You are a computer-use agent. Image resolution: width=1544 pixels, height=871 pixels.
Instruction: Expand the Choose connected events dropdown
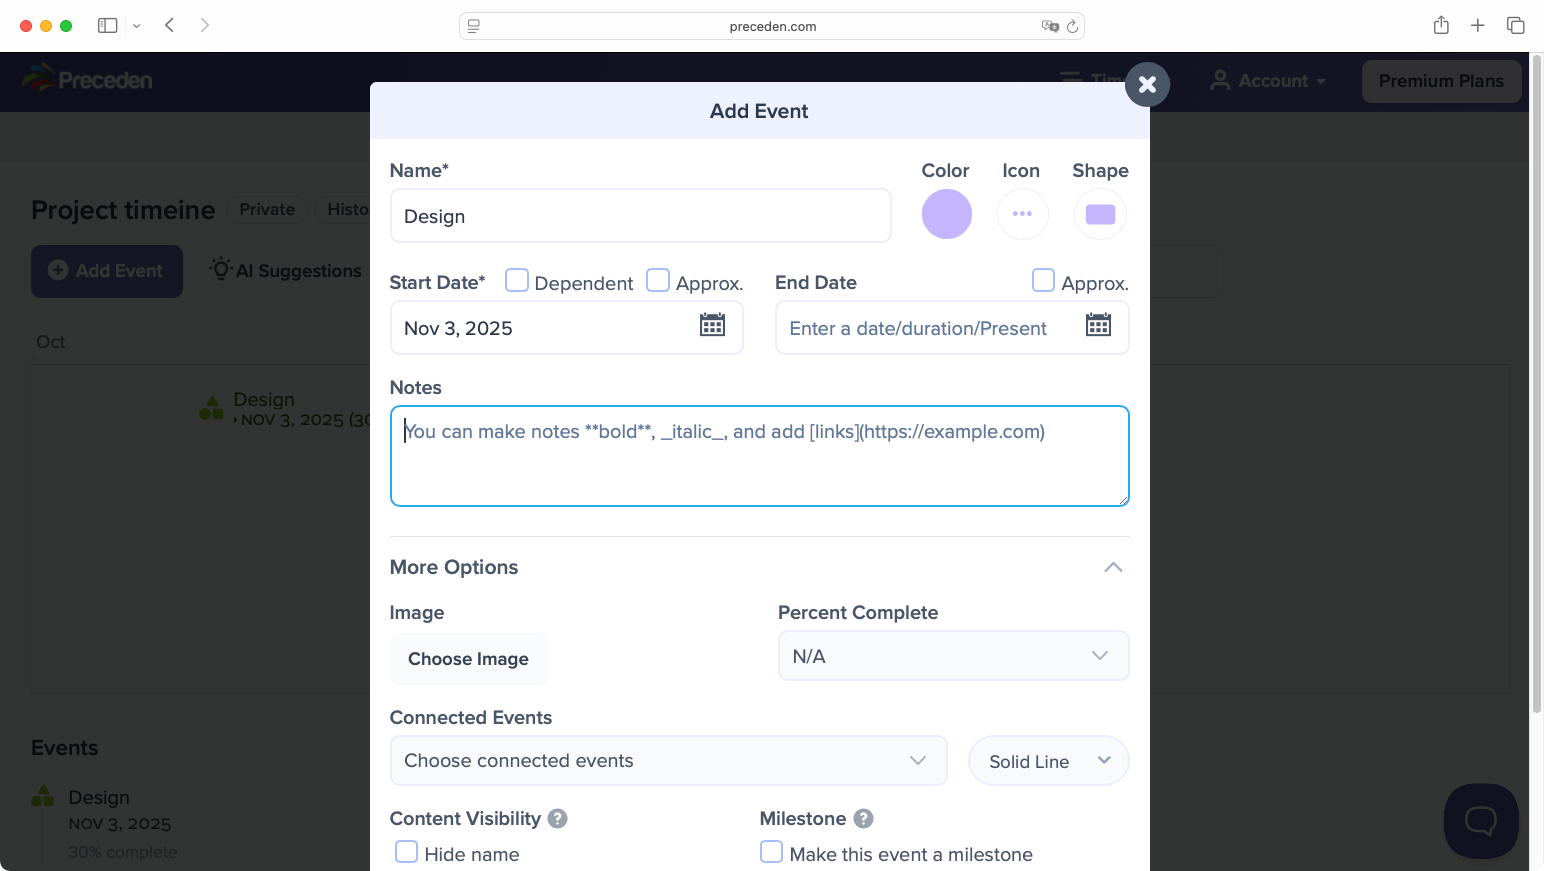[668, 761]
